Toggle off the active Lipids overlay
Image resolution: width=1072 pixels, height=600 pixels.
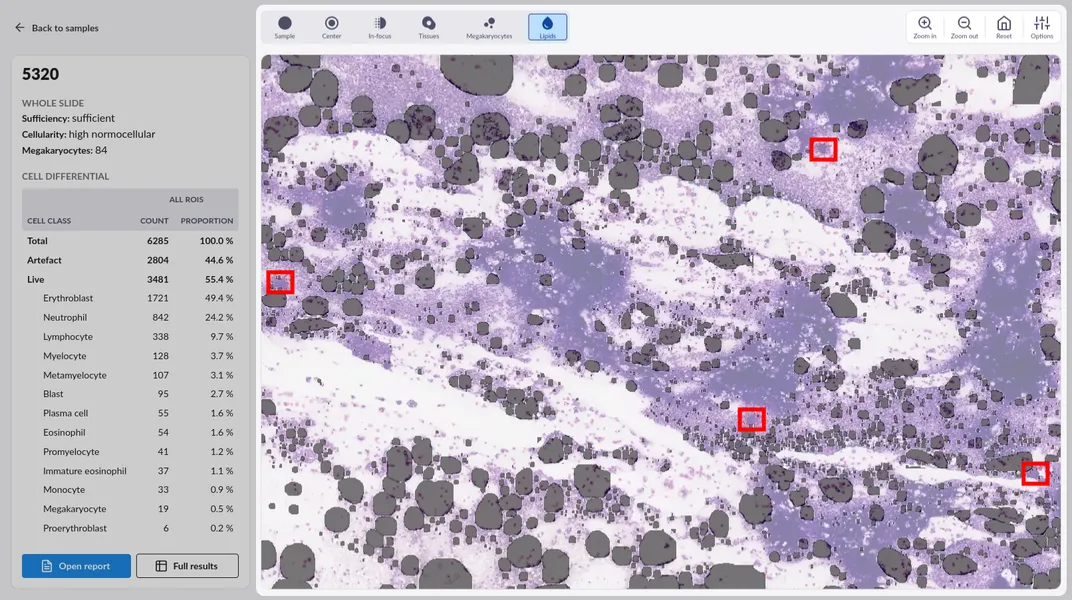(547, 27)
